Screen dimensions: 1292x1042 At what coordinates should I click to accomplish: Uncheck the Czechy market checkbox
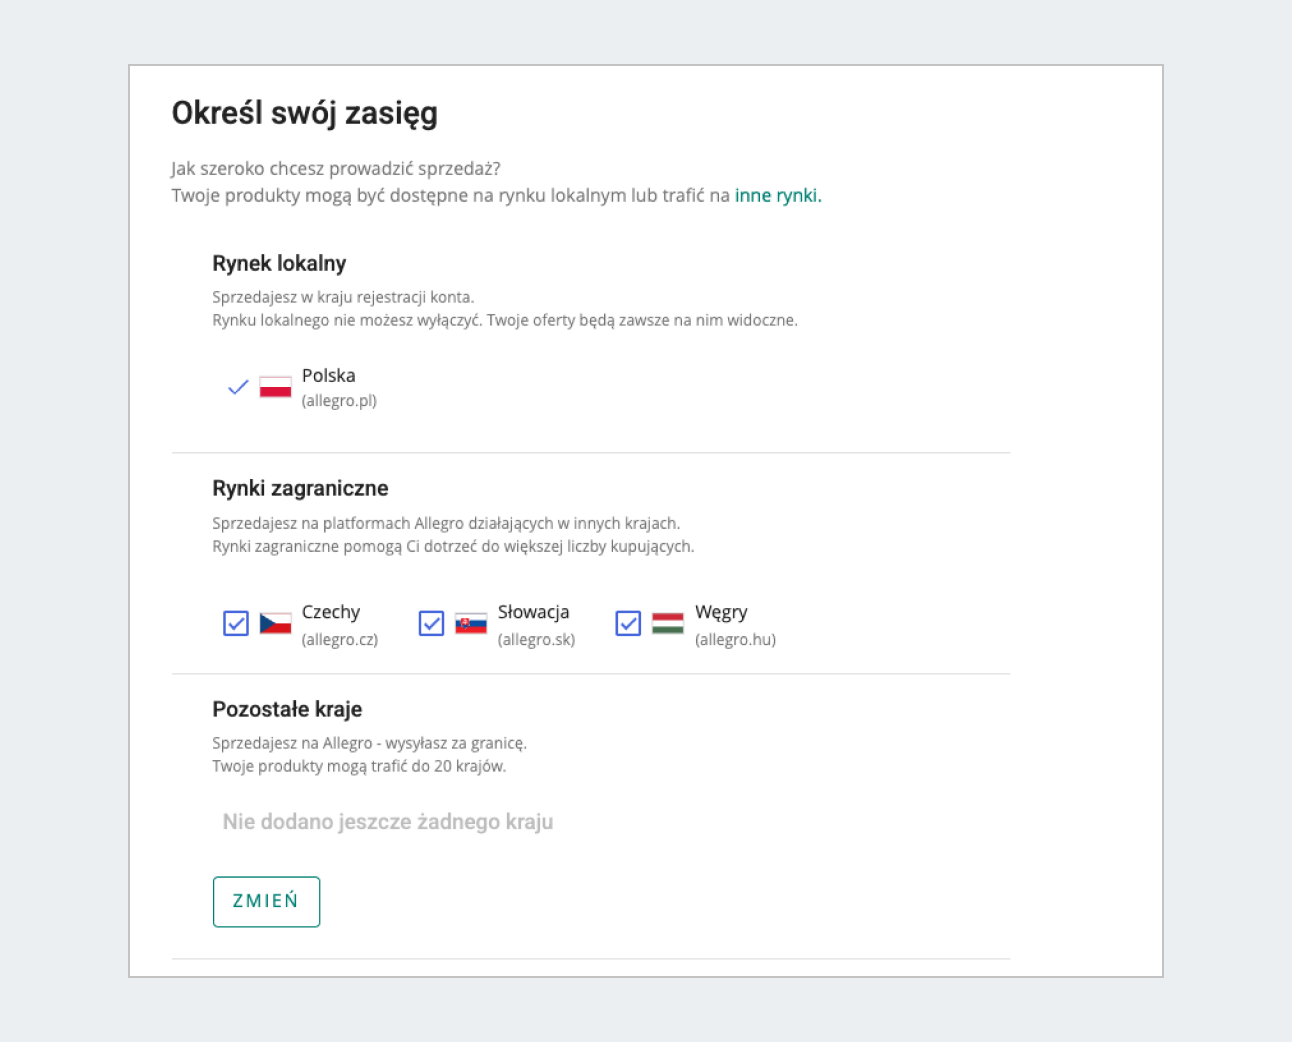(x=236, y=623)
